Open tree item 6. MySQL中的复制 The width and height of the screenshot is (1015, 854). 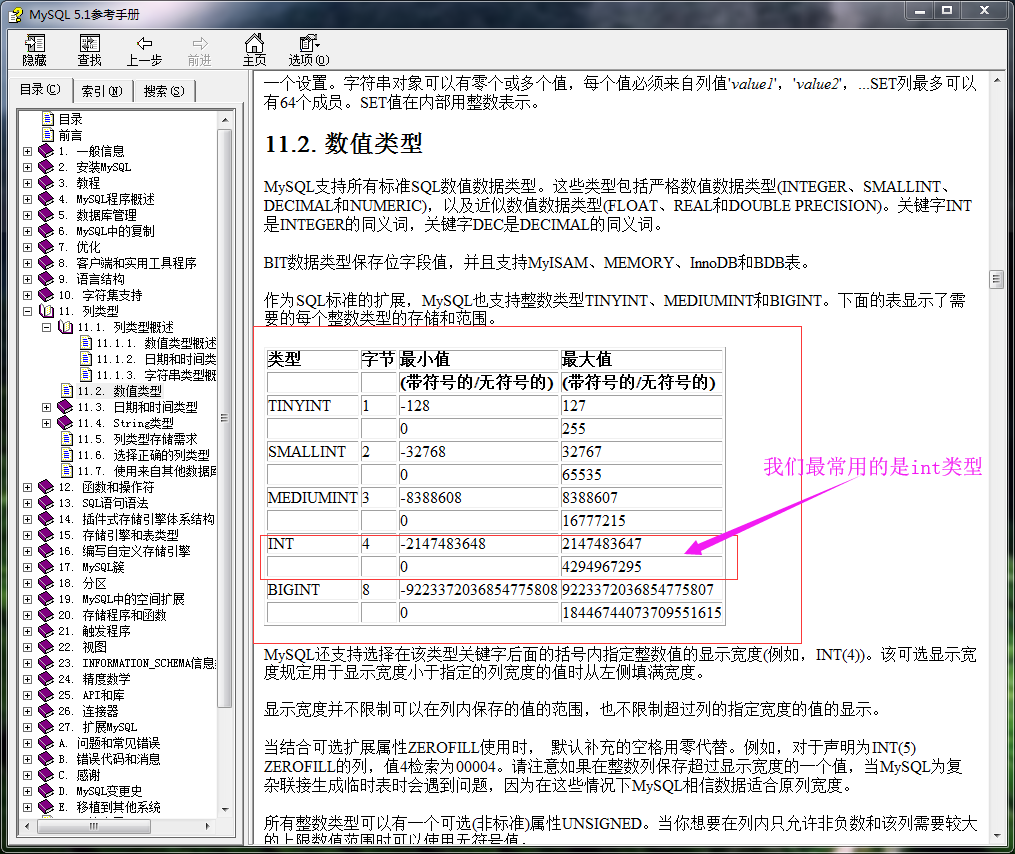click(x=106, y=231)
